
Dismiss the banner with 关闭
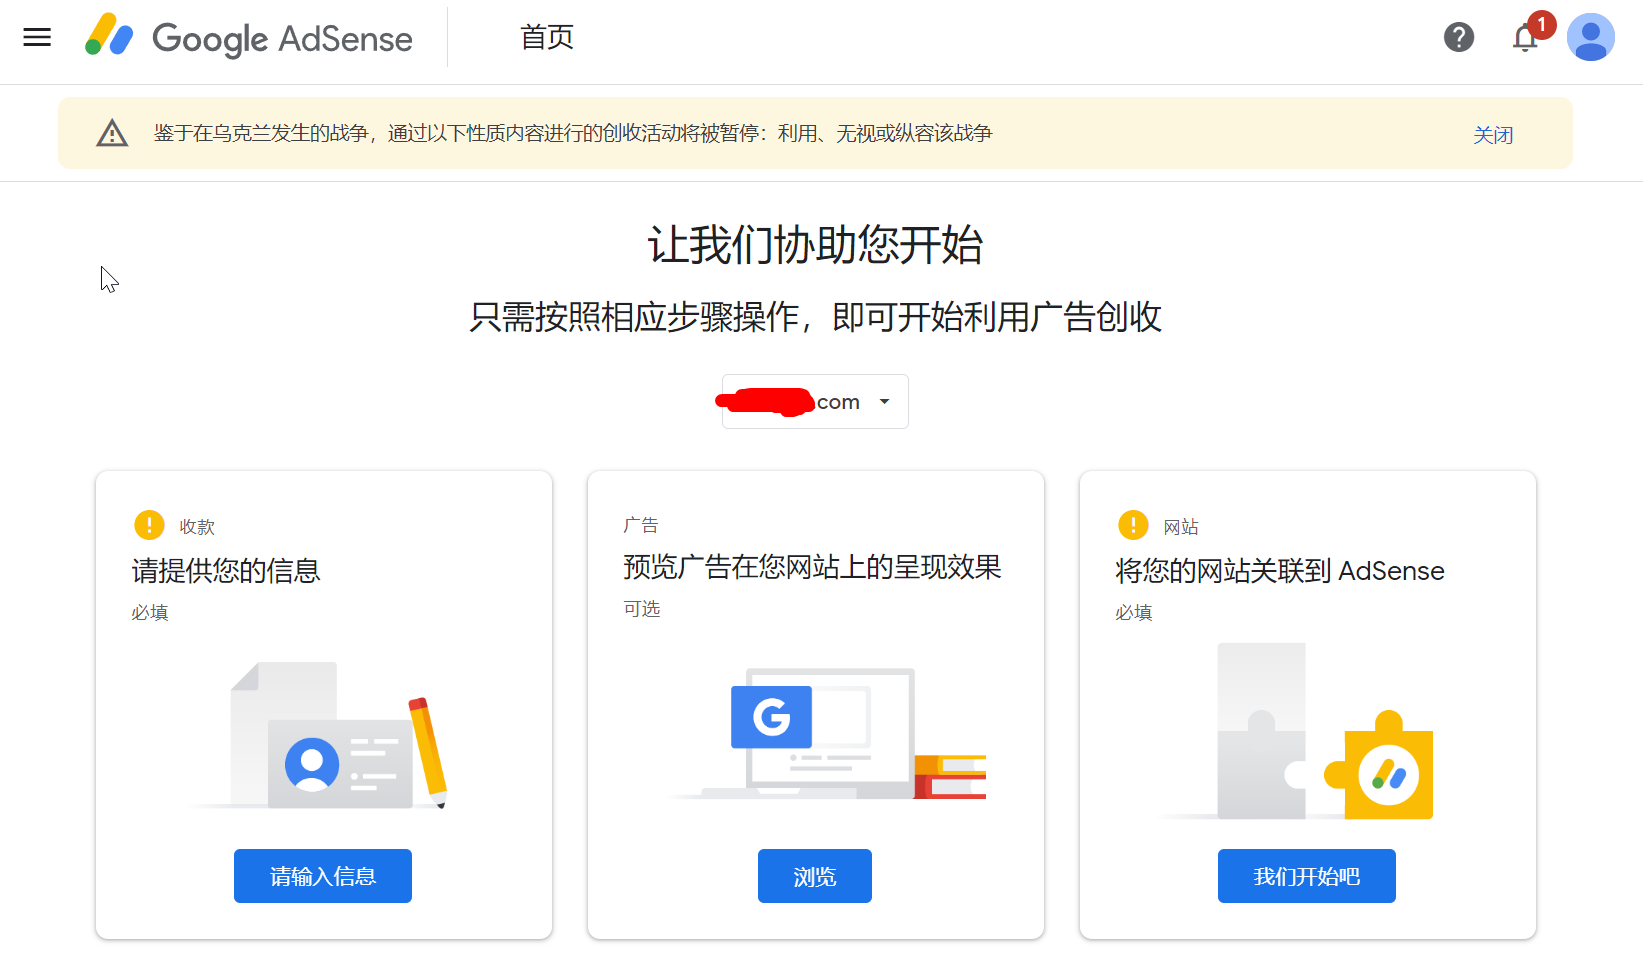coord(1493,135)
